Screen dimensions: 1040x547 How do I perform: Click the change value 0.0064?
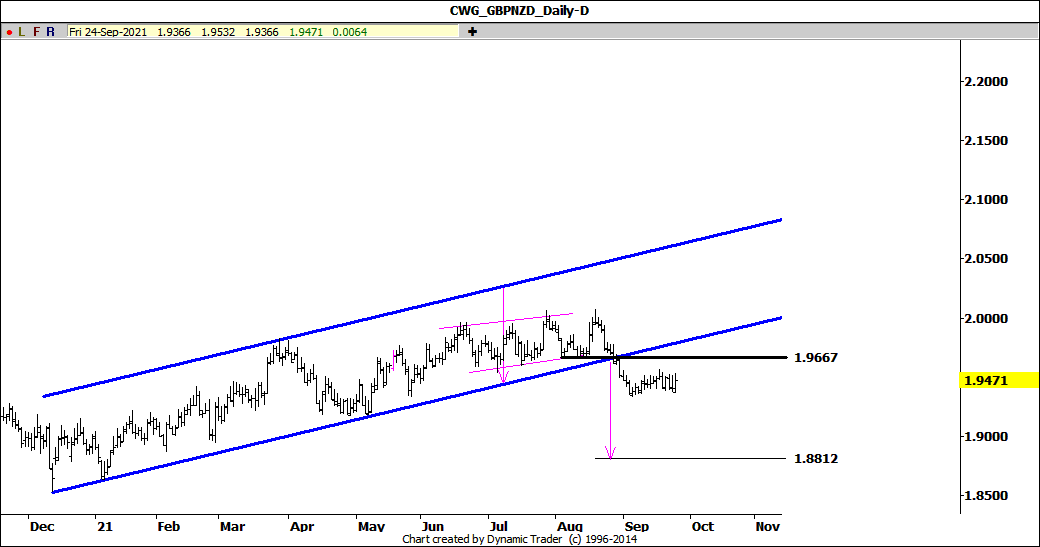pyautogui.click(x=350, y=32)
